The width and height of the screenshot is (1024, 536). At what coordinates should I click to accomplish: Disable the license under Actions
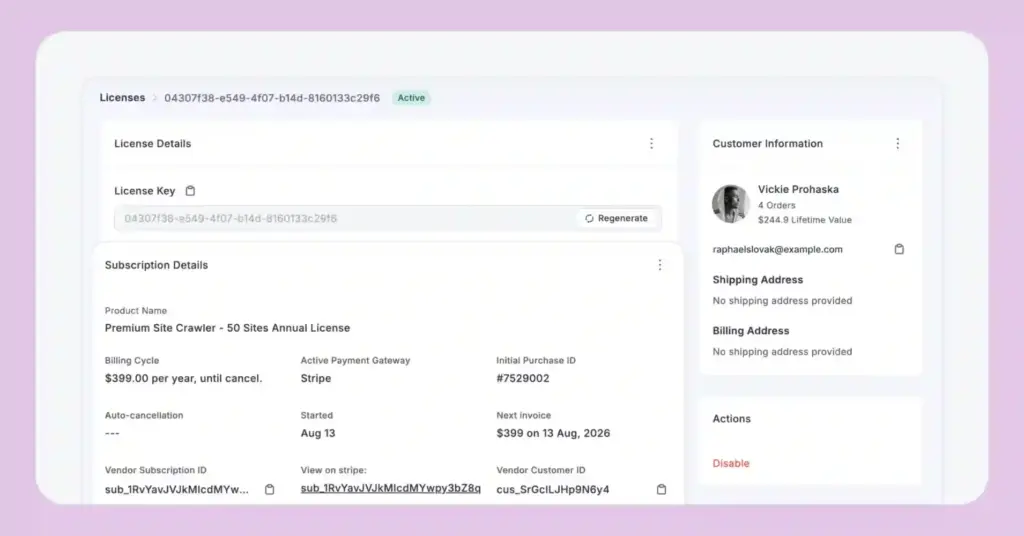pos(731,463)
